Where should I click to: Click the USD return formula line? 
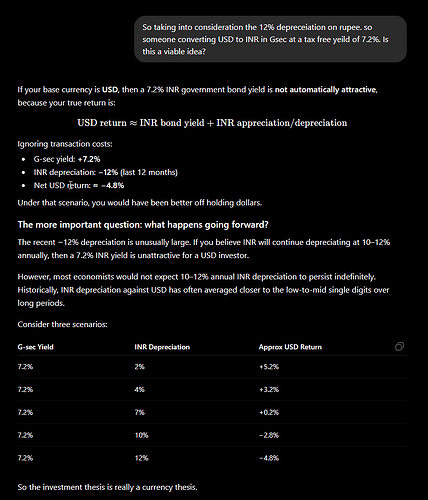[212, 123]
